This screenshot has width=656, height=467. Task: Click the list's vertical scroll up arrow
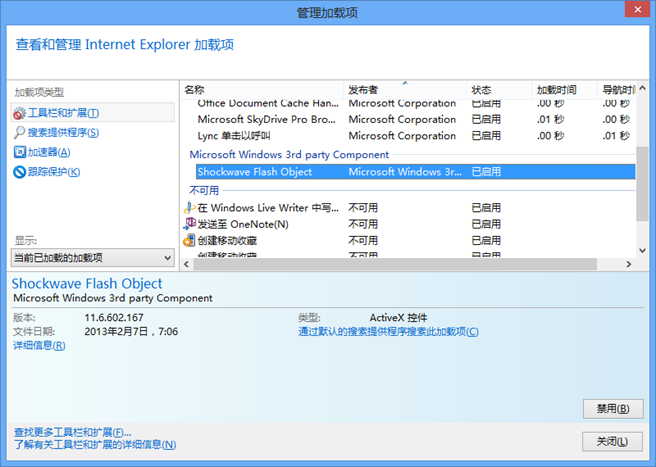click(x=643, y=88)
